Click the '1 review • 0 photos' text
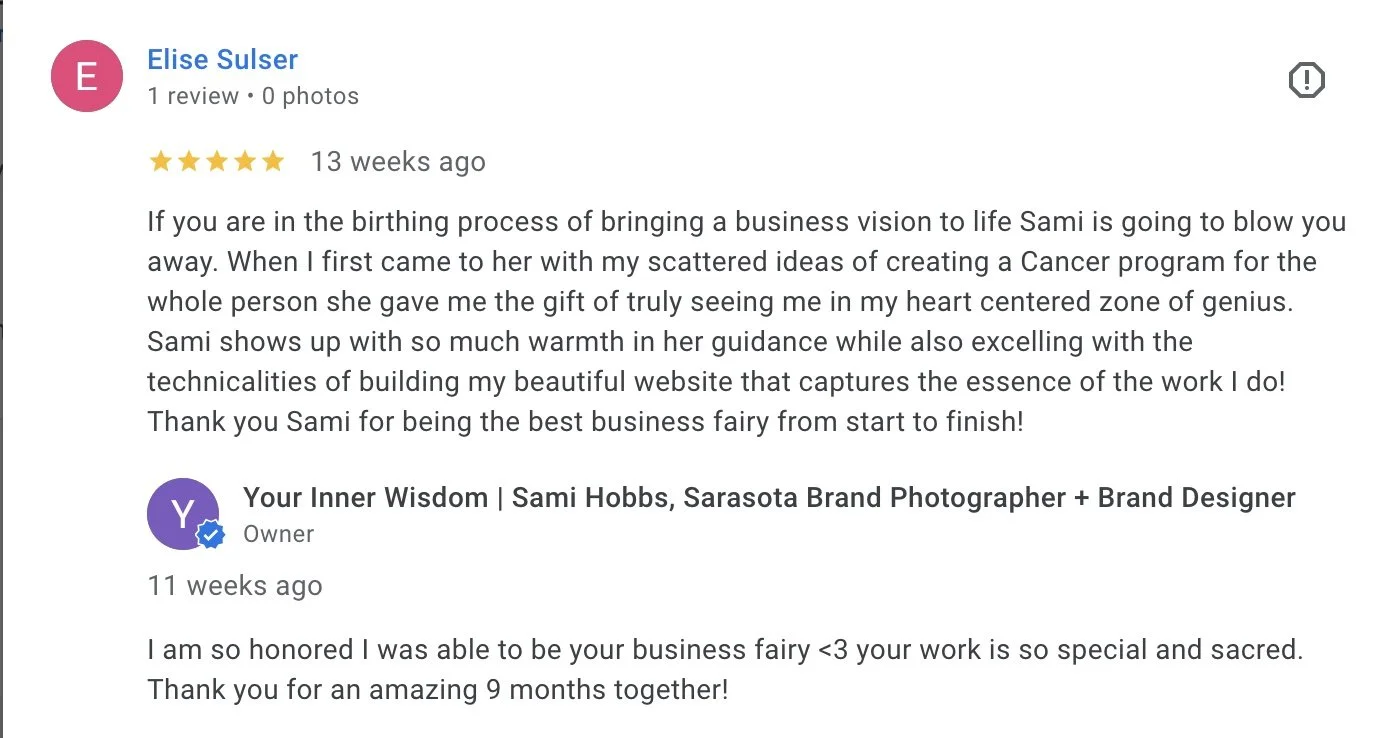This screenshot has width=1396, height=738. pyautogui.click(x=253, y=96)
